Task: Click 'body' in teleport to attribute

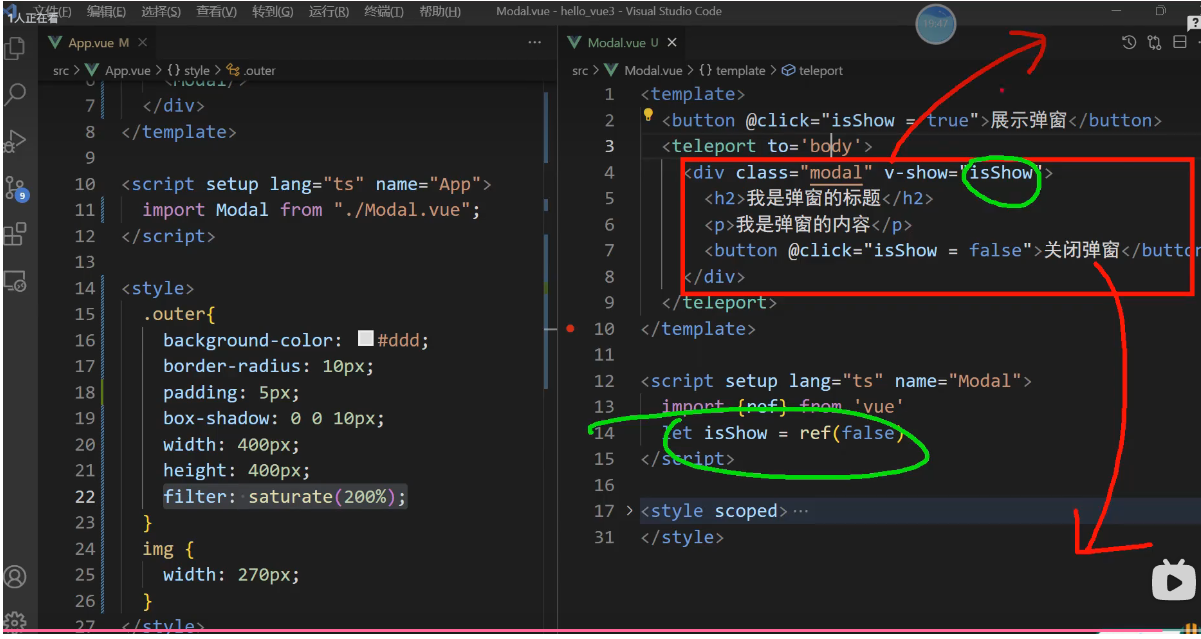Action: [831, 146]
